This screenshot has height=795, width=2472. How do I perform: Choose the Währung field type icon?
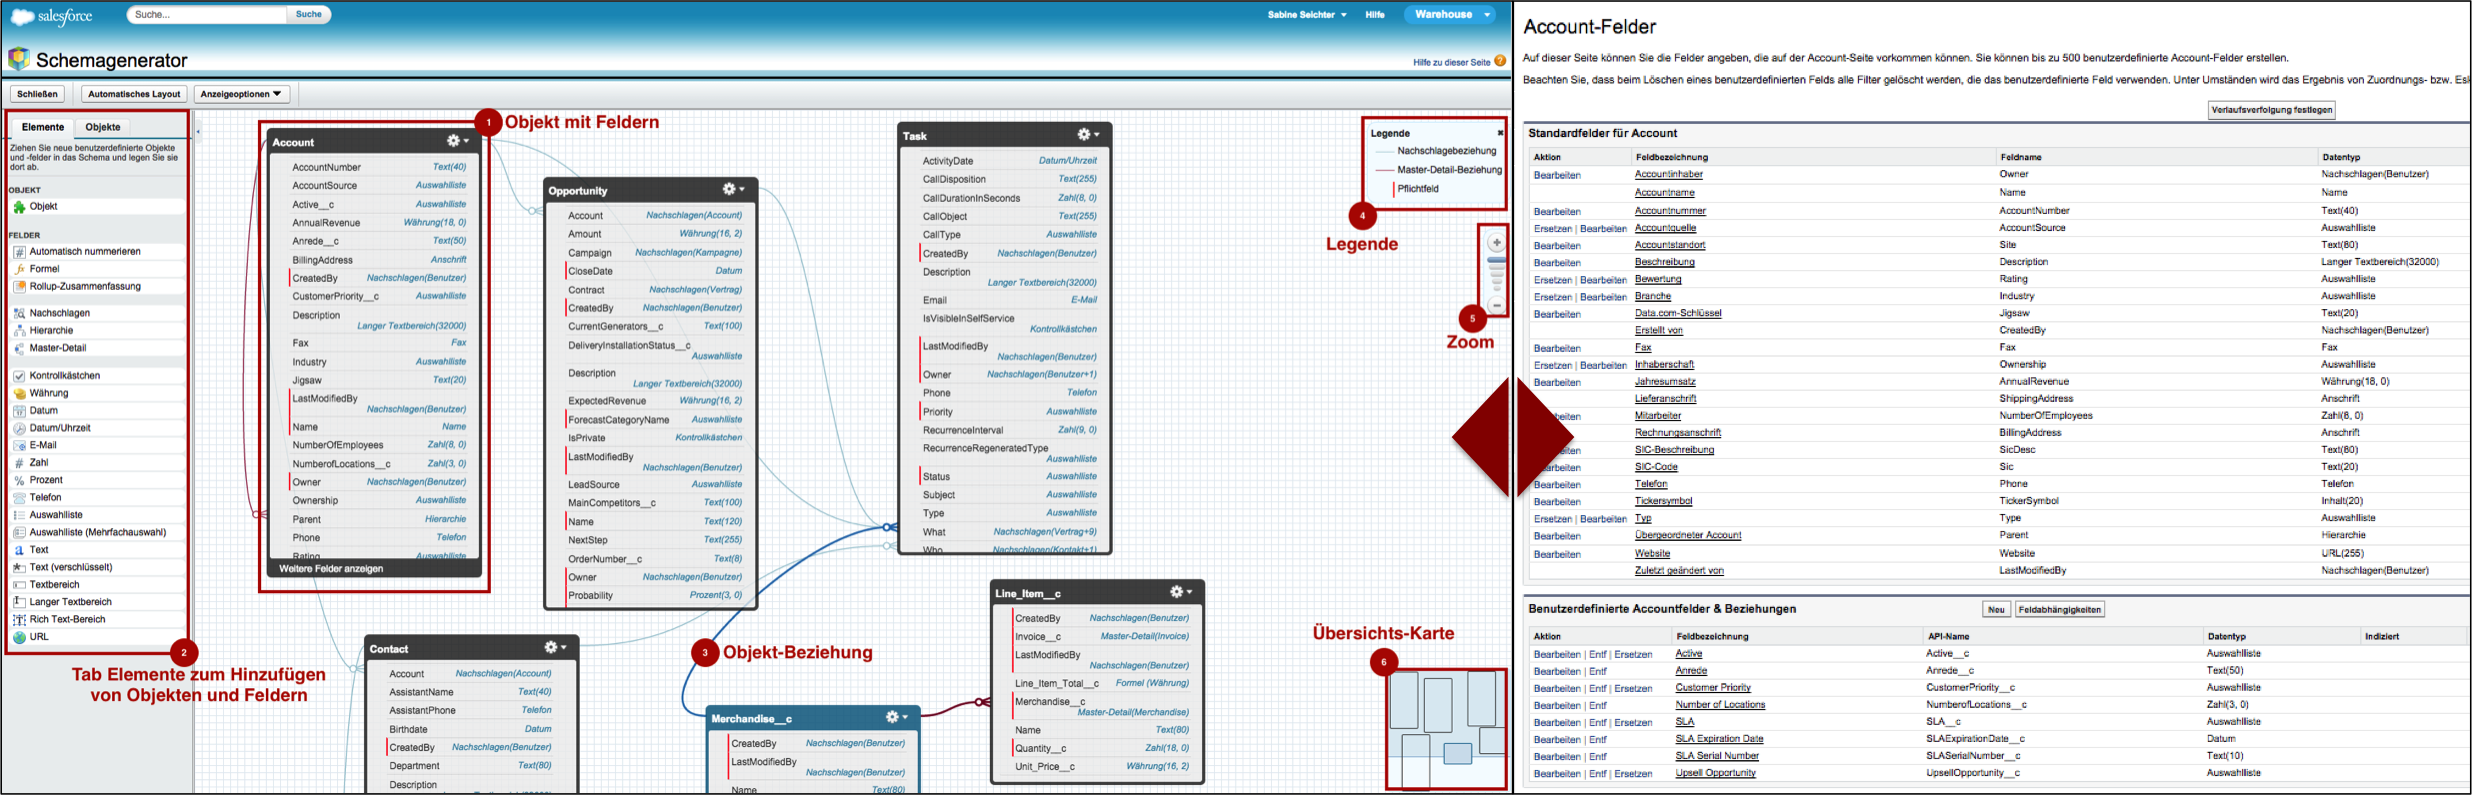pyautogui.click(x=19, y=393)
